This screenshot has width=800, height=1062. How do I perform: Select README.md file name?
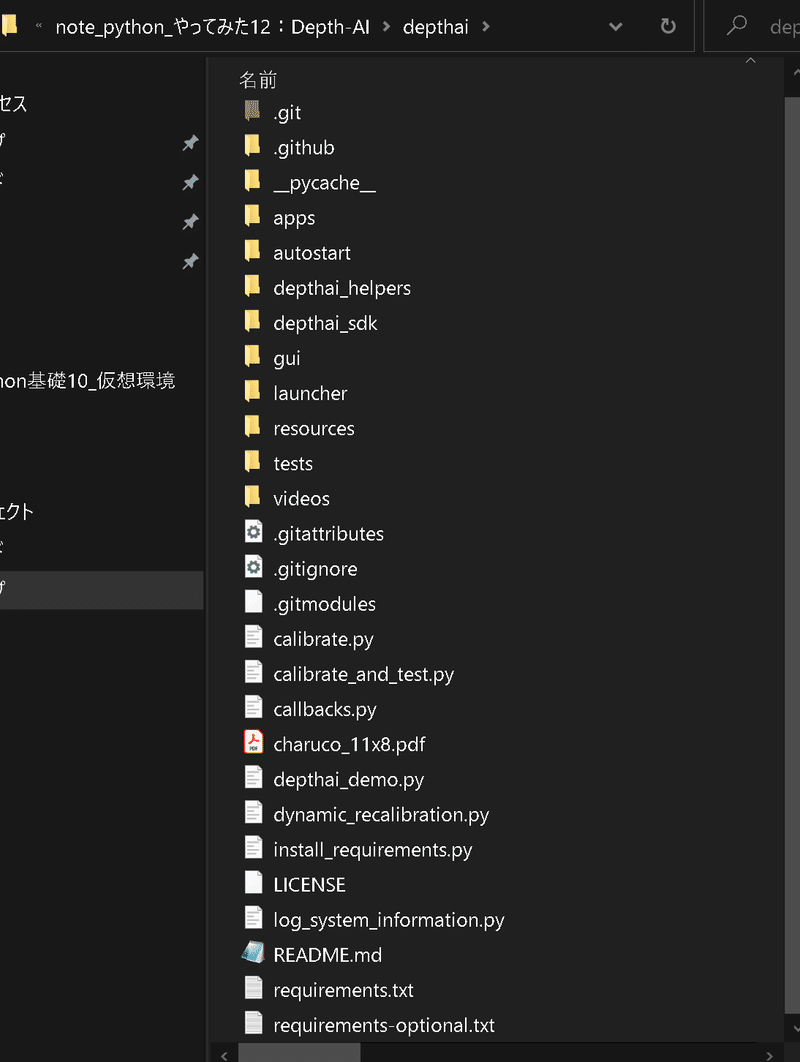tap(328, 955)
